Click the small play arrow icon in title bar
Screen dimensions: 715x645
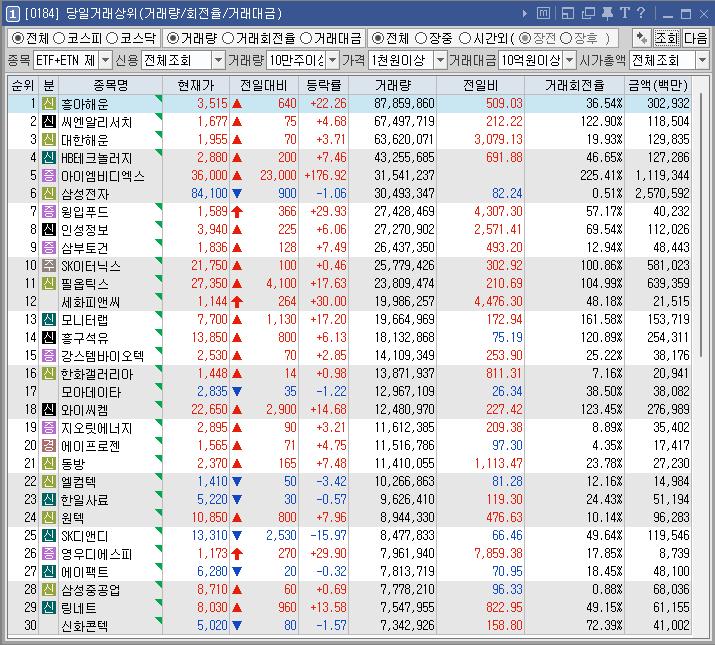point(525,14)
